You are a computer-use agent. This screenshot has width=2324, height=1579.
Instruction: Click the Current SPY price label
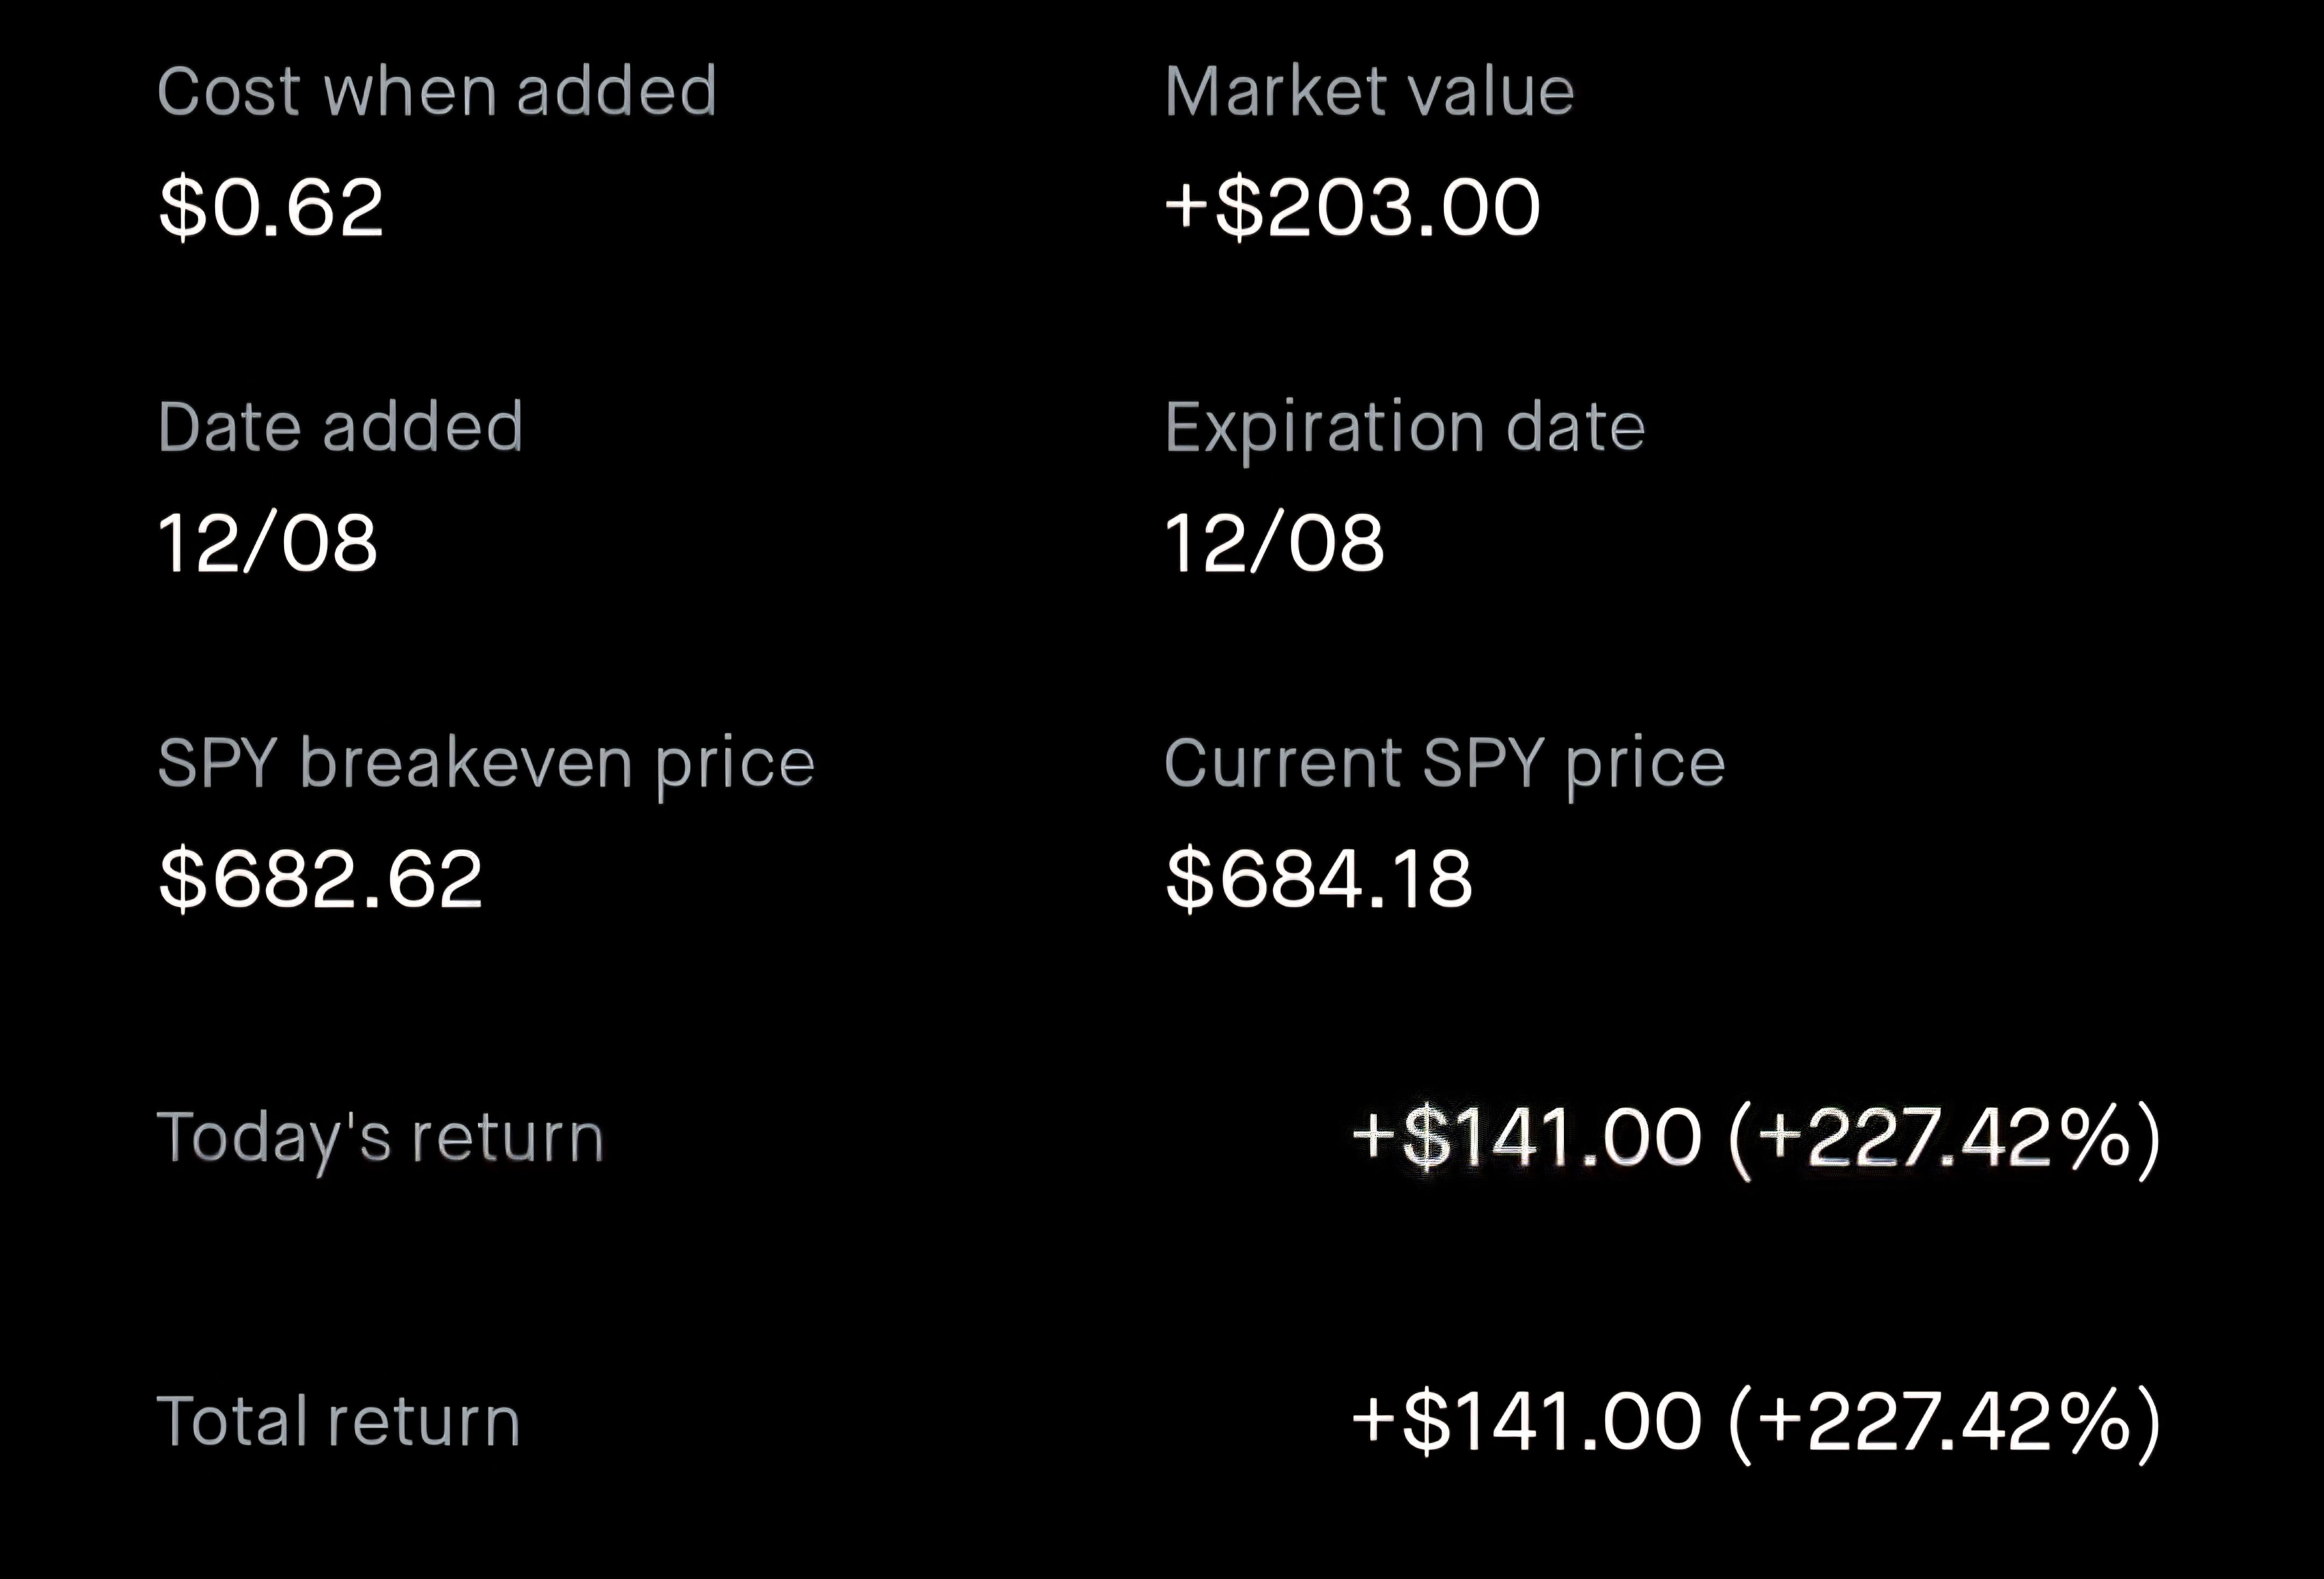[x=1444, y=763]
